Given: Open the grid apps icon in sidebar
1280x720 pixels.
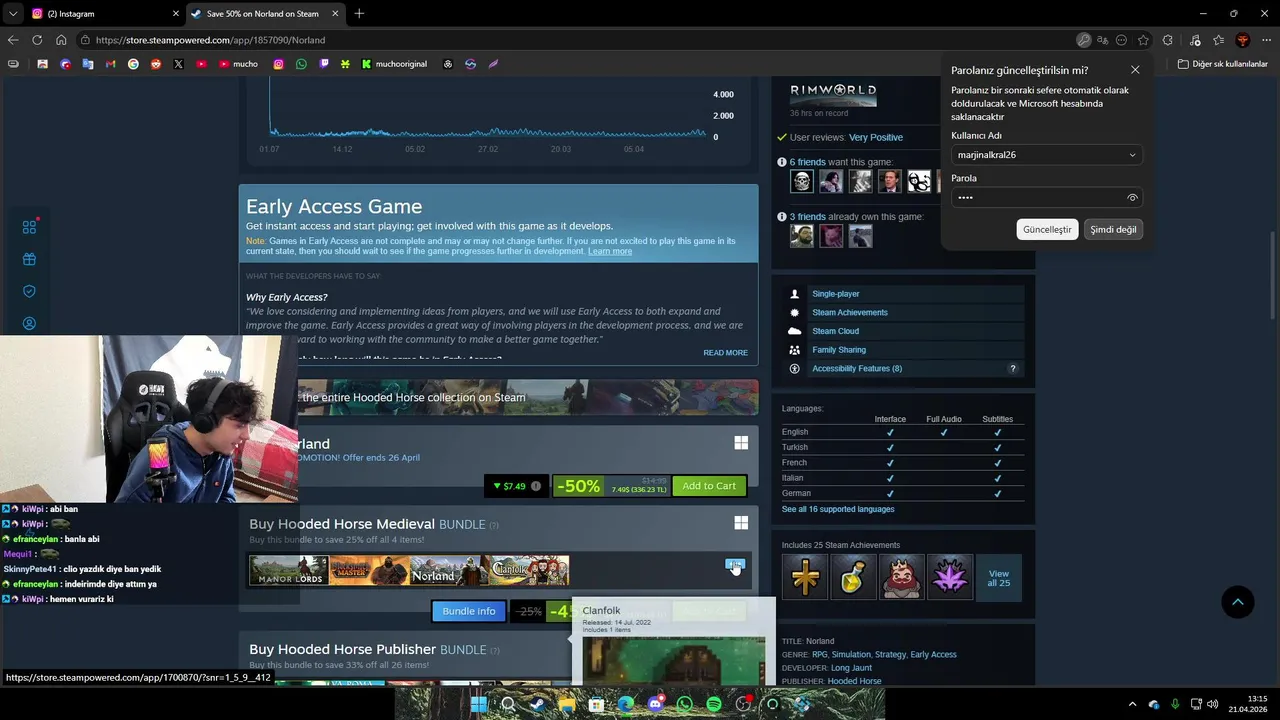Looking at the screenshot, I should tap(29, 227).
